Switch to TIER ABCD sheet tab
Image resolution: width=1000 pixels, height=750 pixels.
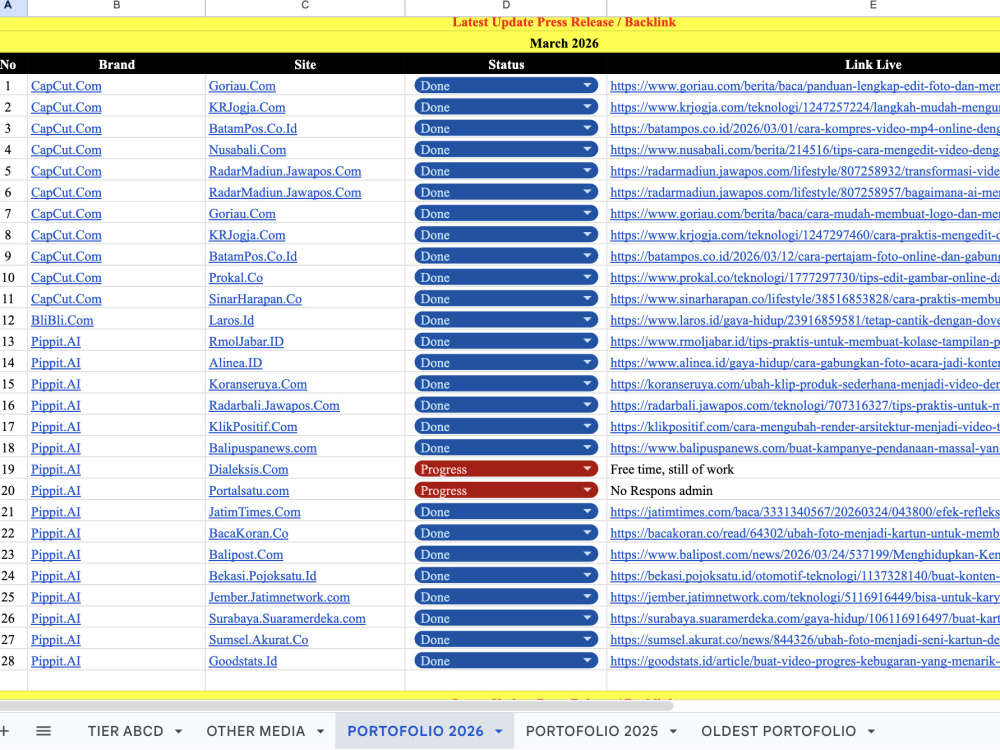coord(126,731)
